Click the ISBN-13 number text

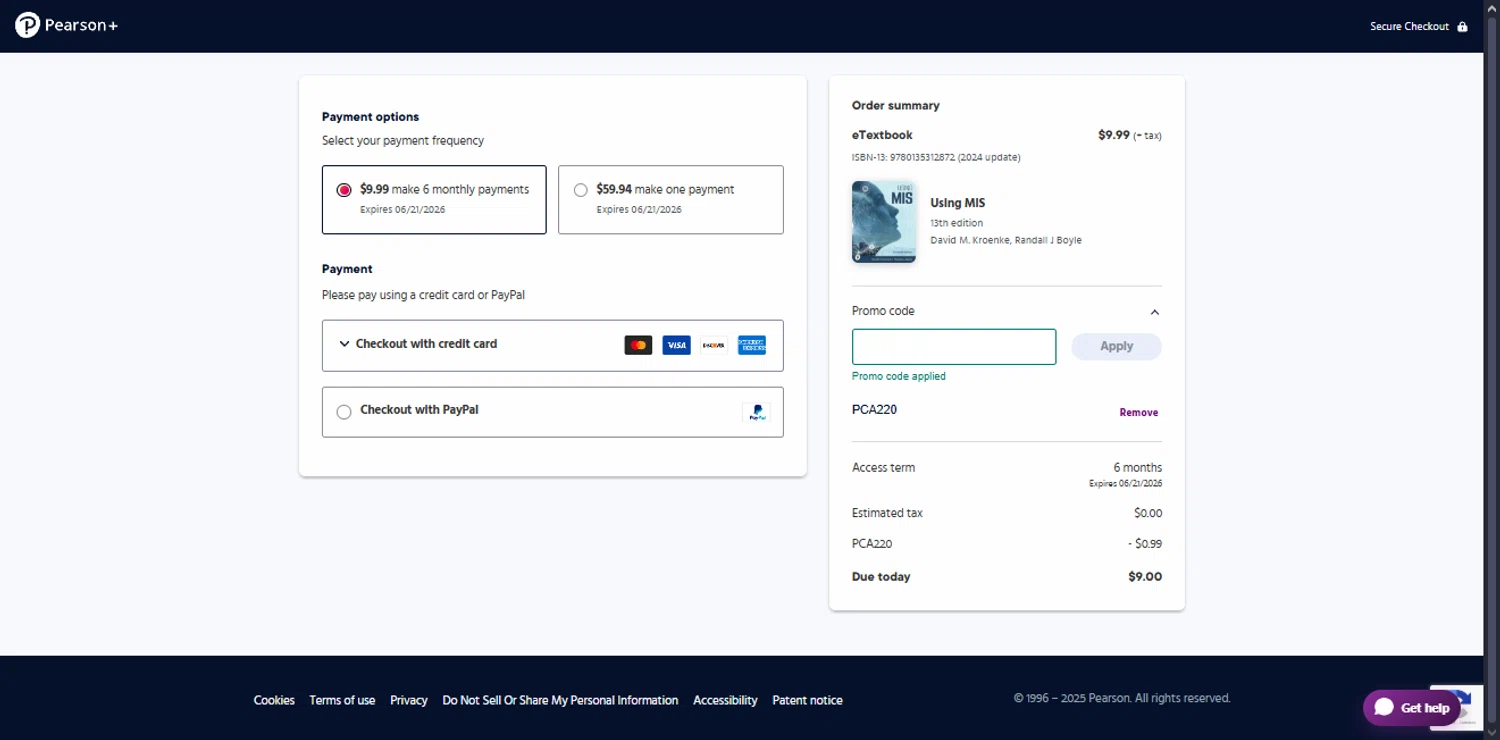click(936, 157)
